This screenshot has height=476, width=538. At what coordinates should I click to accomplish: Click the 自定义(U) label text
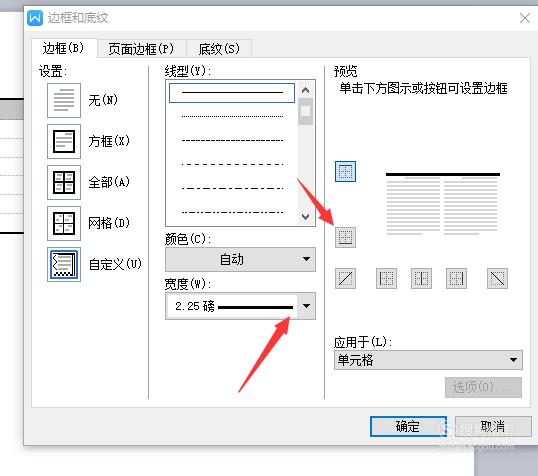click(115, 264)
